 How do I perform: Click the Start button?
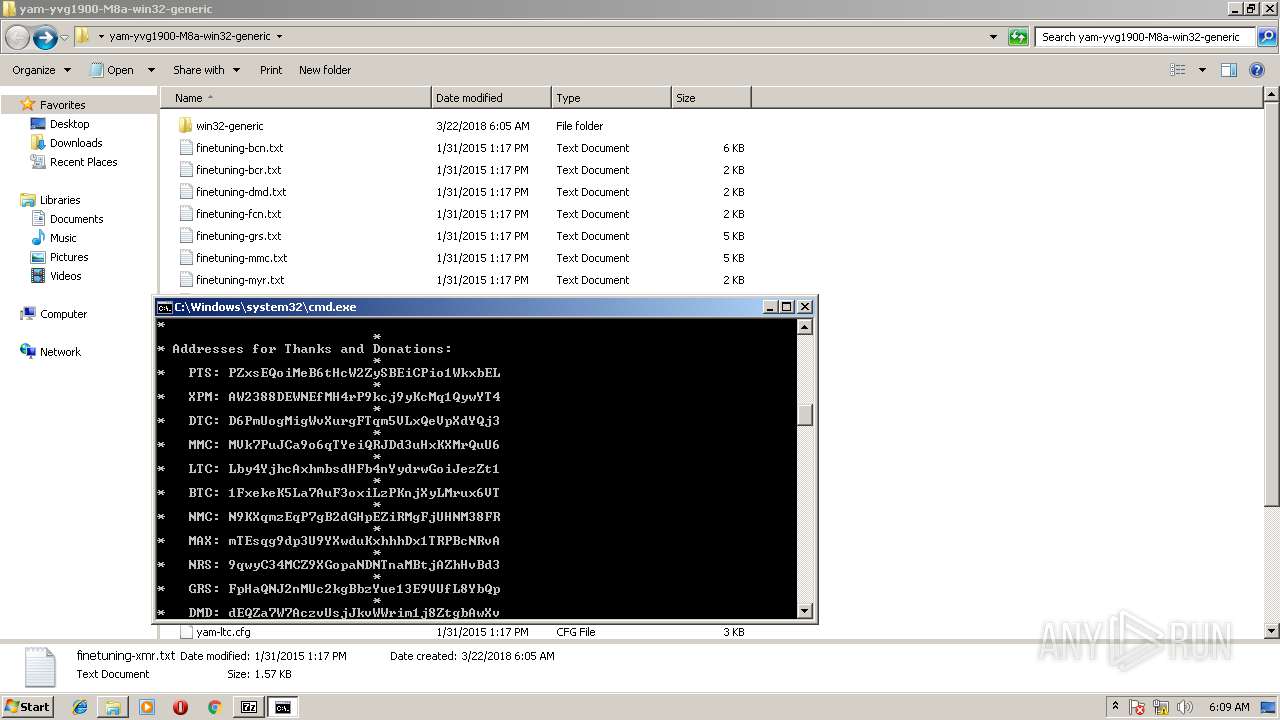pos(27,707)
